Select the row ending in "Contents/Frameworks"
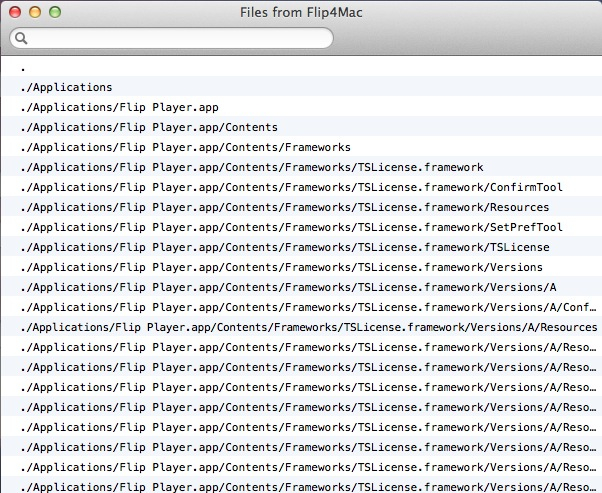 click(301, 146)
